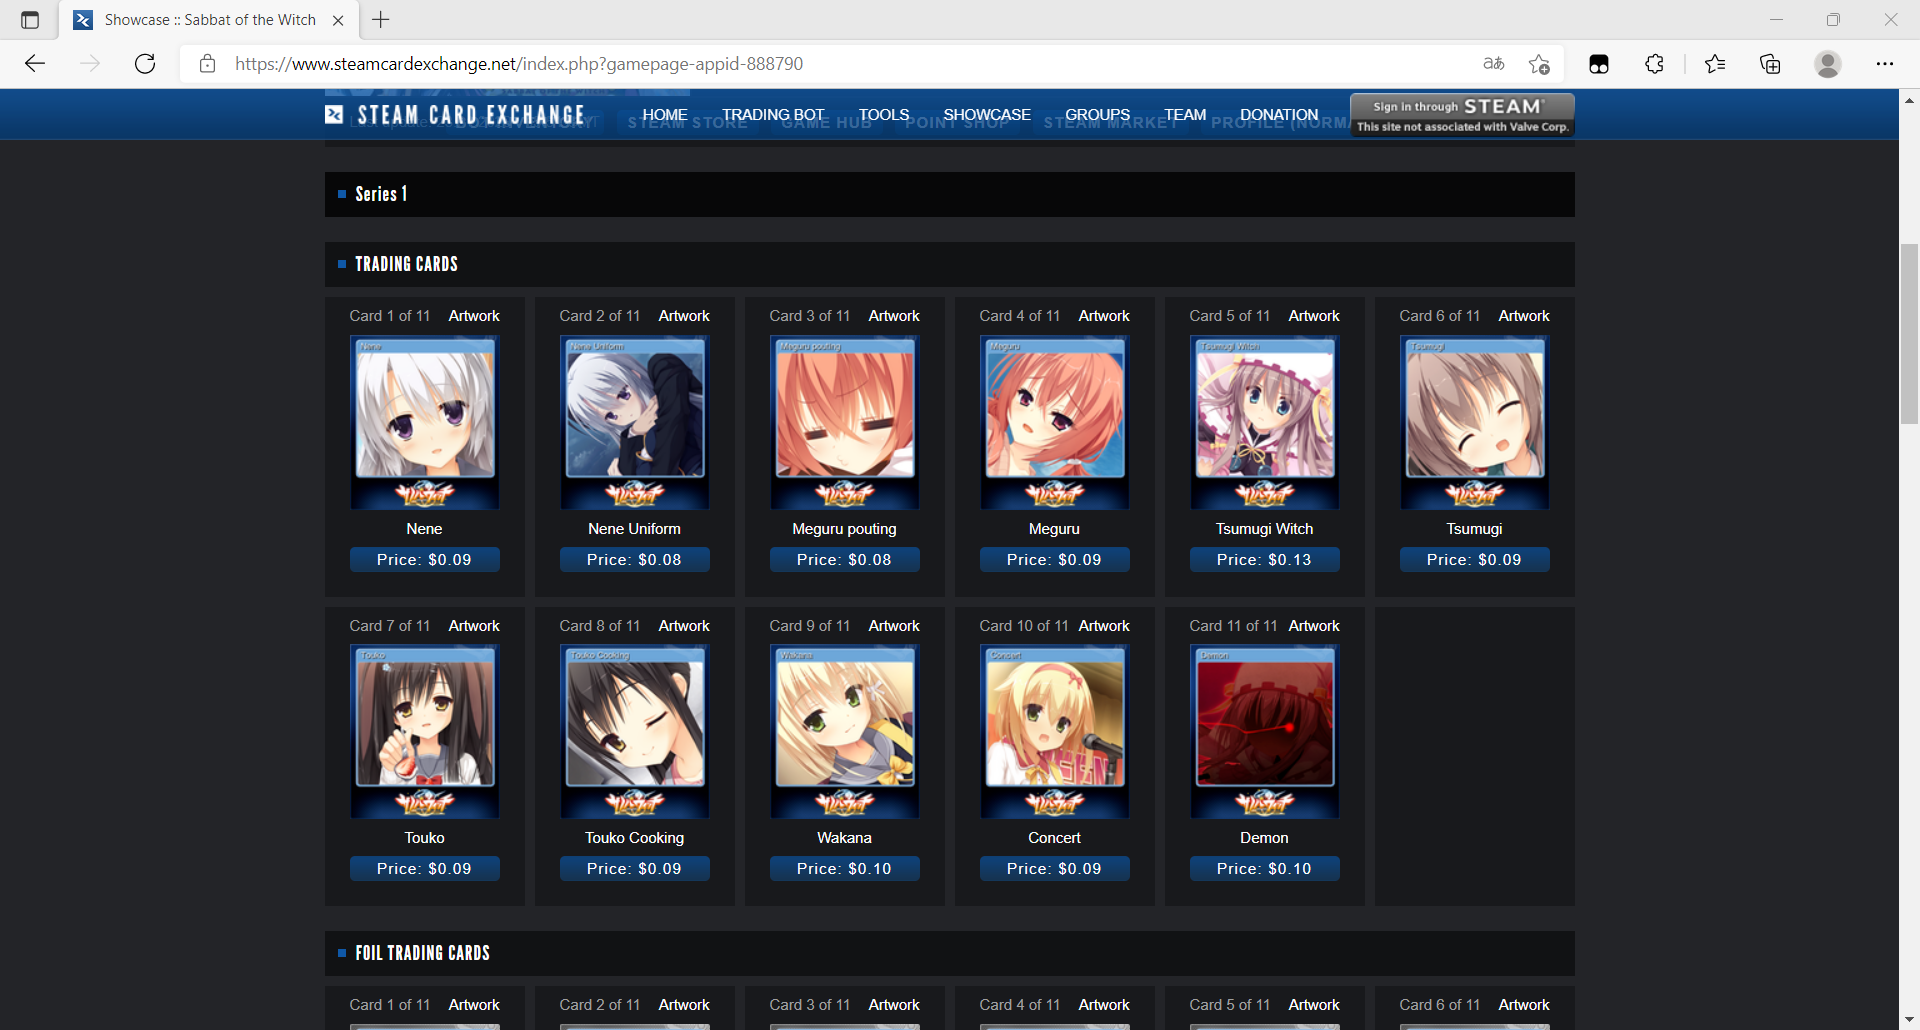Add this page to favorites
The width and height of the screenshot is (1920, 1030).
pyautogui.click(x=1539, y=64)
